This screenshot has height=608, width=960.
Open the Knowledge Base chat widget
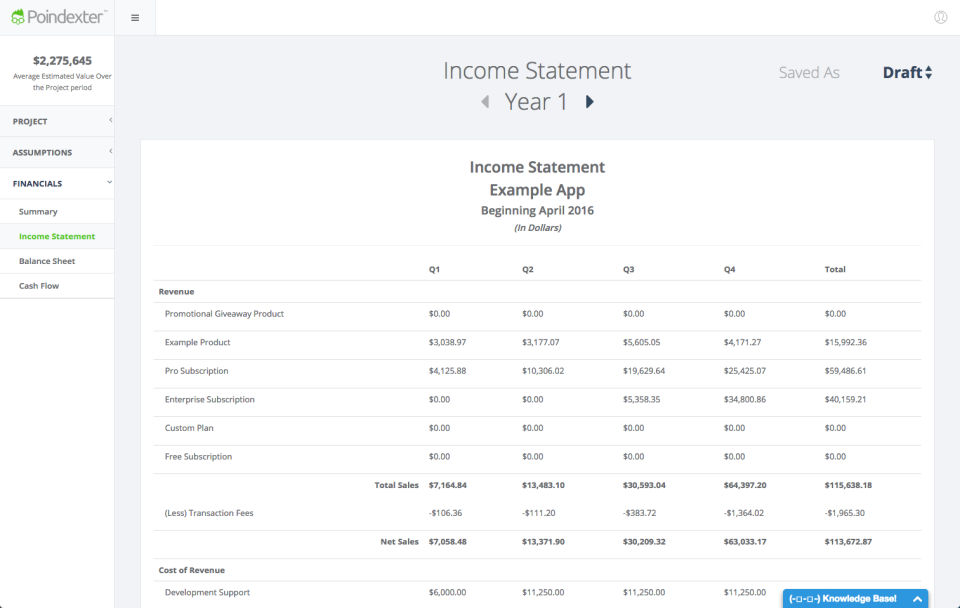click(855, 599)
